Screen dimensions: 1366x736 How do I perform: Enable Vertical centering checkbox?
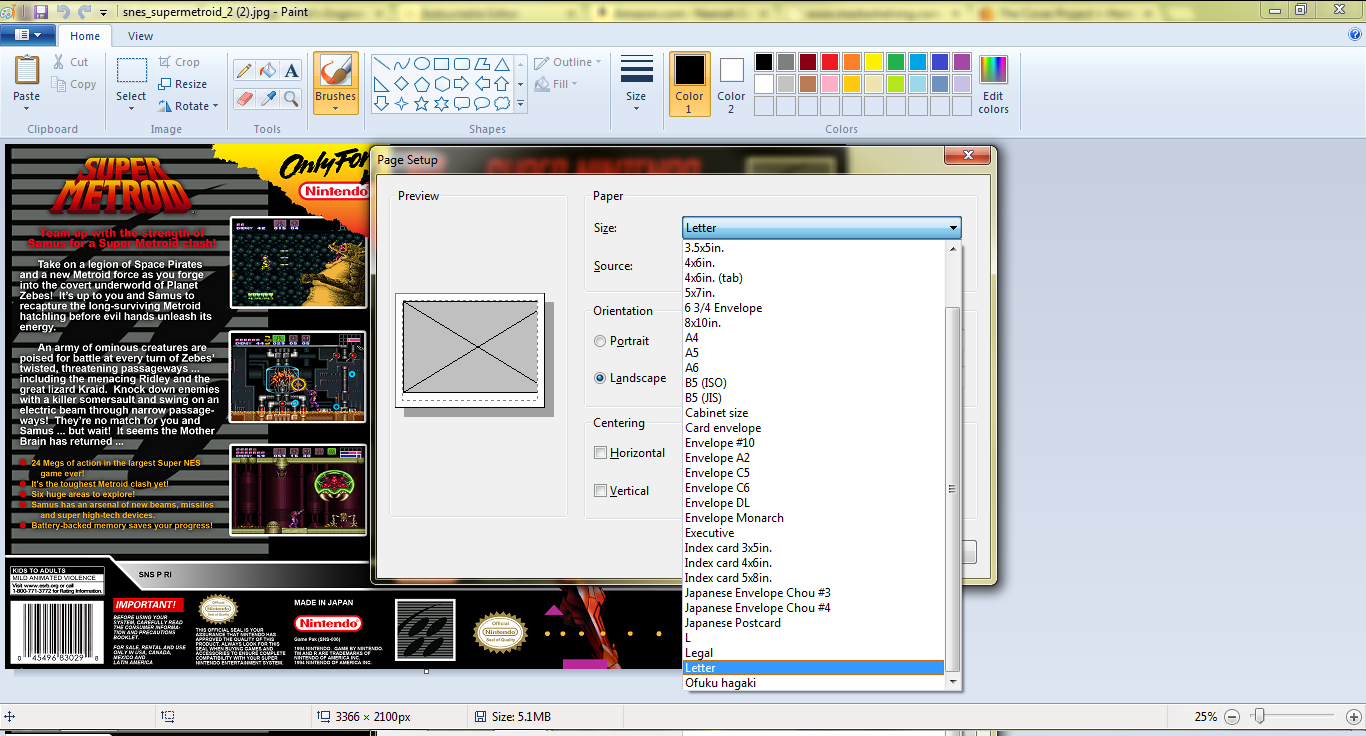[601, 491]
